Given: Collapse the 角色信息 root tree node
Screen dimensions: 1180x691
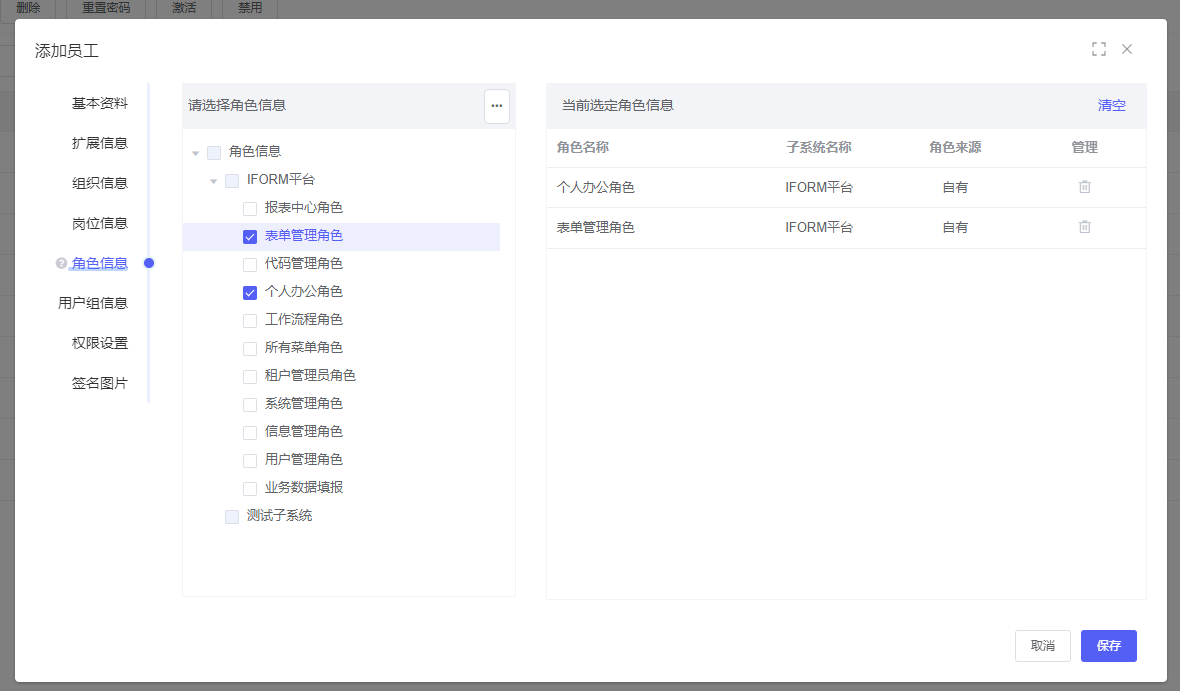Looking at the screenshot, I should pos(196,153).
